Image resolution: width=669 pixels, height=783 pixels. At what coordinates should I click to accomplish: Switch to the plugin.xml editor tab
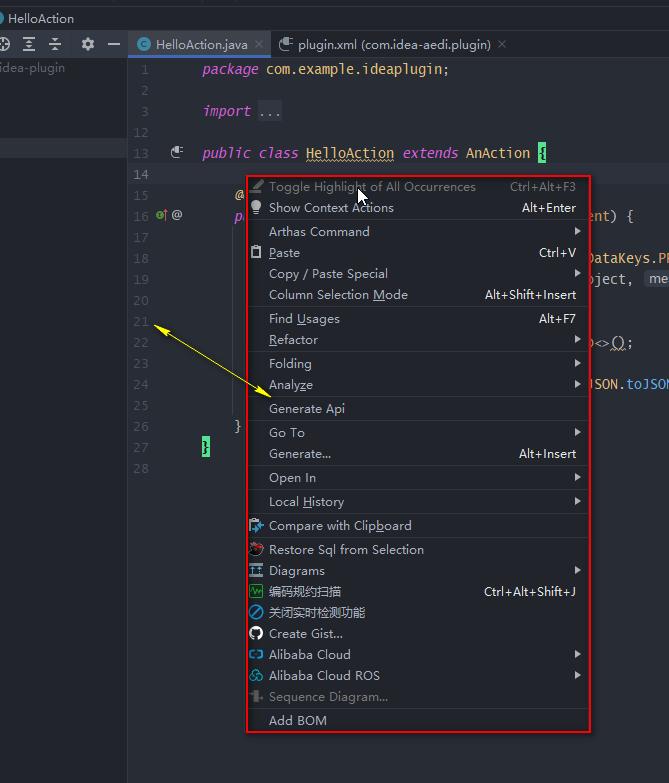point(394,44)
